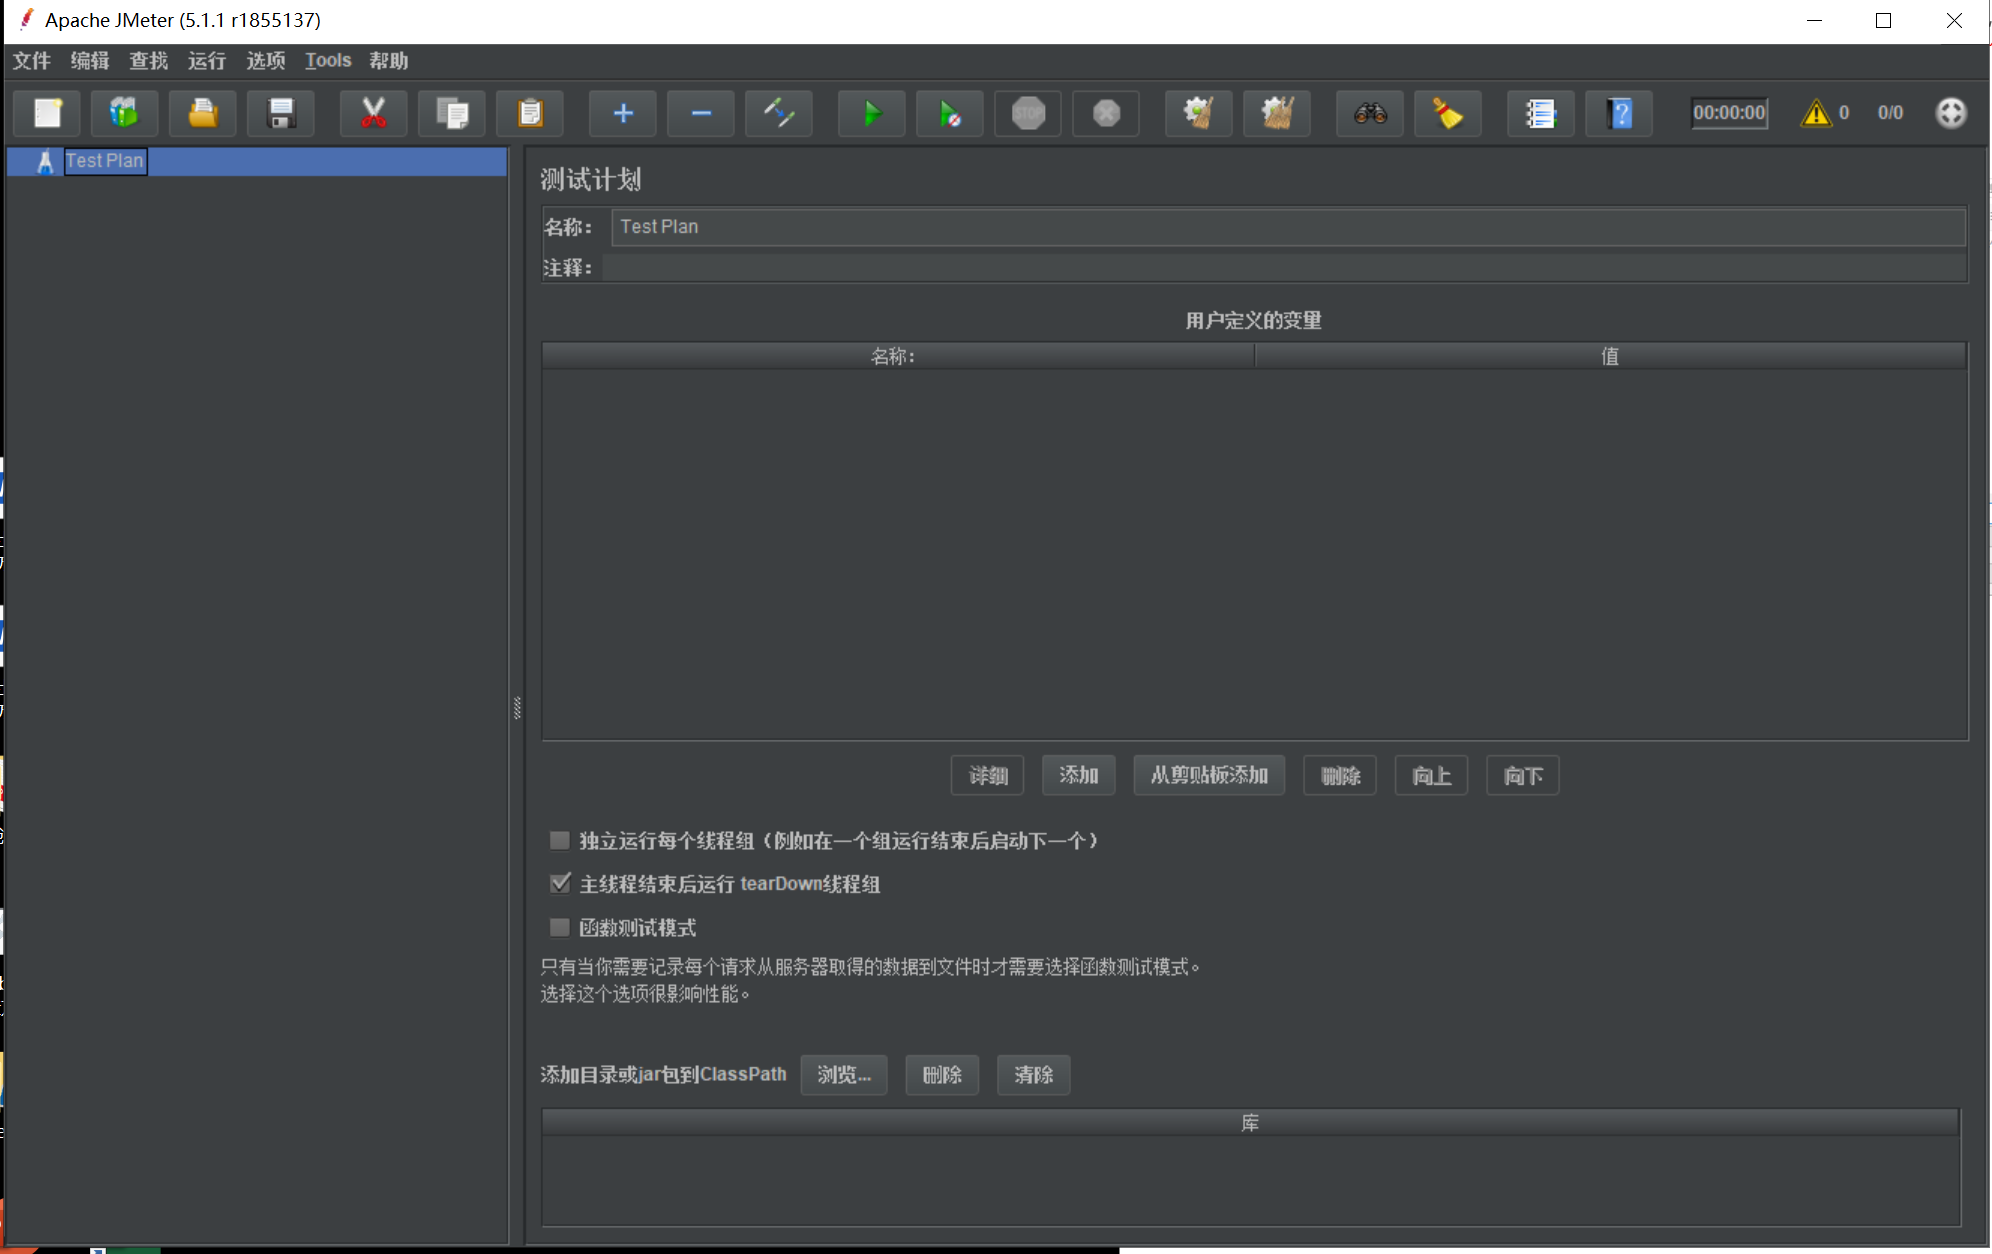
Task: Click the Copy icon in toolbar
Action: pyautogui.click(x=452, y=113)
